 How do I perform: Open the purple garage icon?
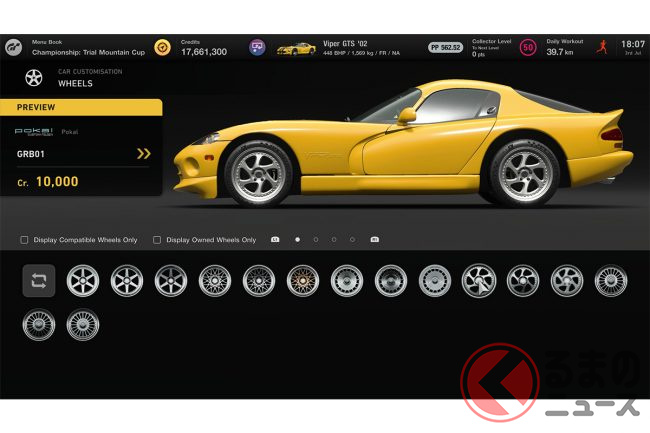tap(257, 47)
